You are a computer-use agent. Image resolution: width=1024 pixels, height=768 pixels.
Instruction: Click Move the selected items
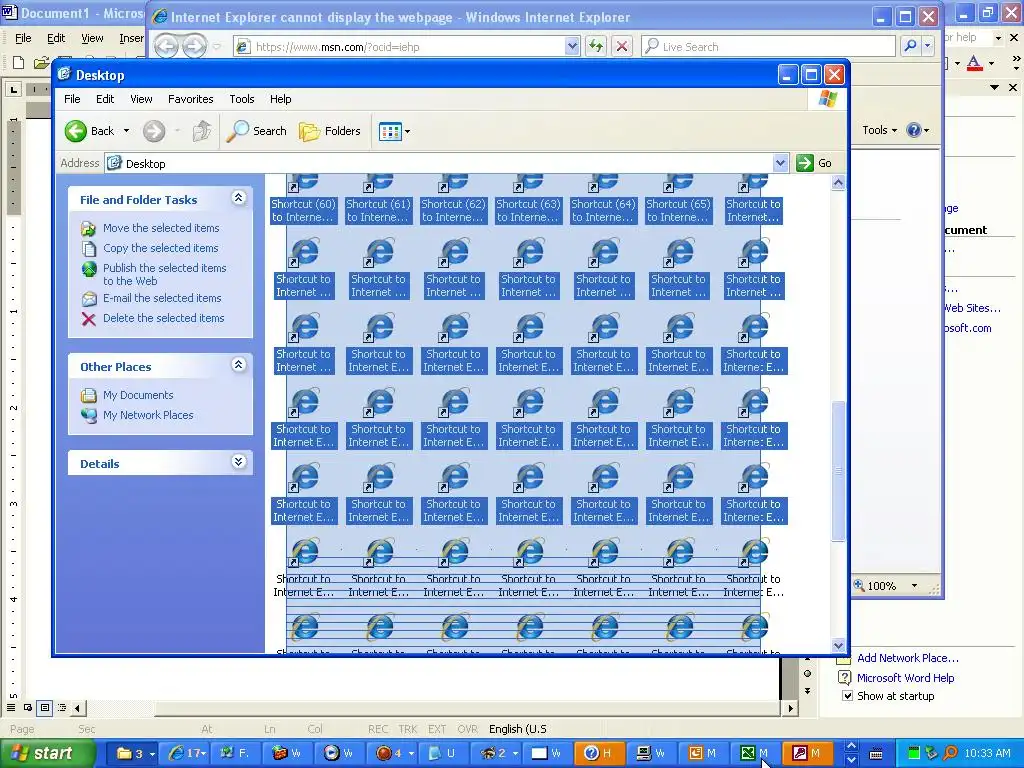click(161, 228)
